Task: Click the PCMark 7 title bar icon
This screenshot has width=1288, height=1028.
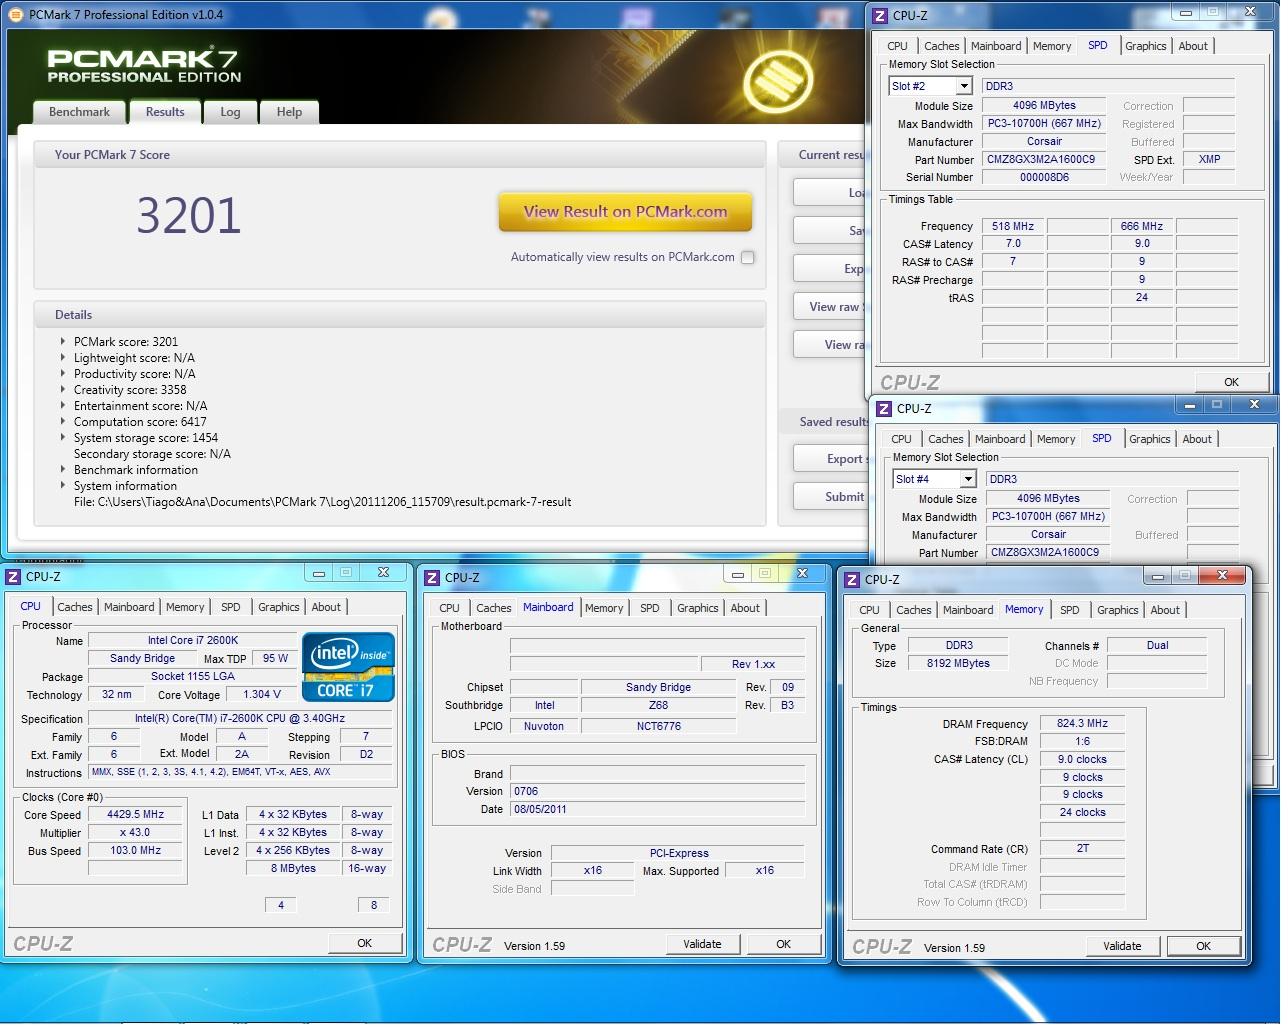Action: (x=16, y=14)
